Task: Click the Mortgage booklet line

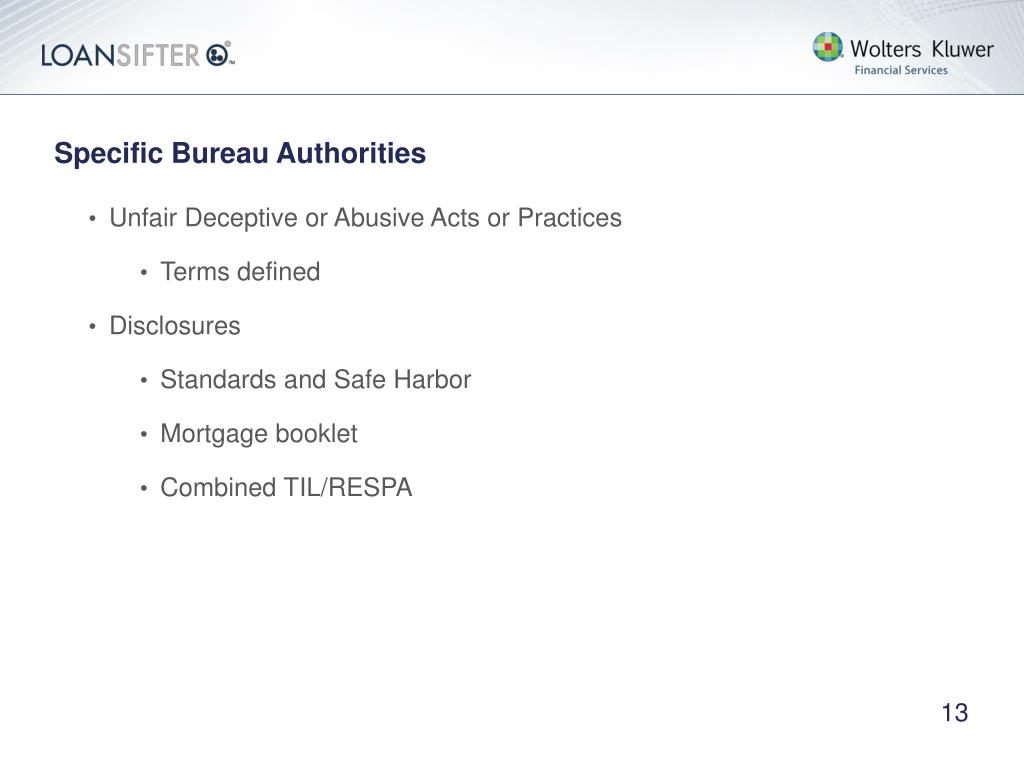Action: [259, 434]
